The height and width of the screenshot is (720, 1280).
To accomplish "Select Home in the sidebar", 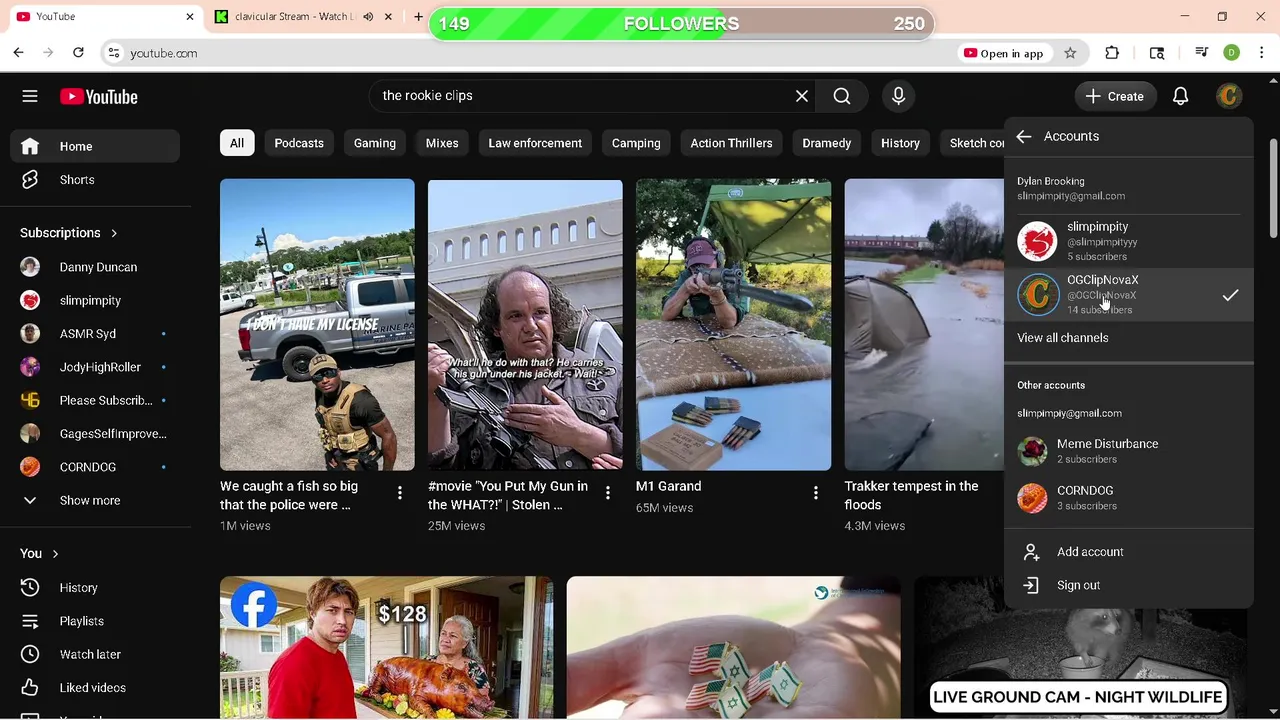I will 96,146.
